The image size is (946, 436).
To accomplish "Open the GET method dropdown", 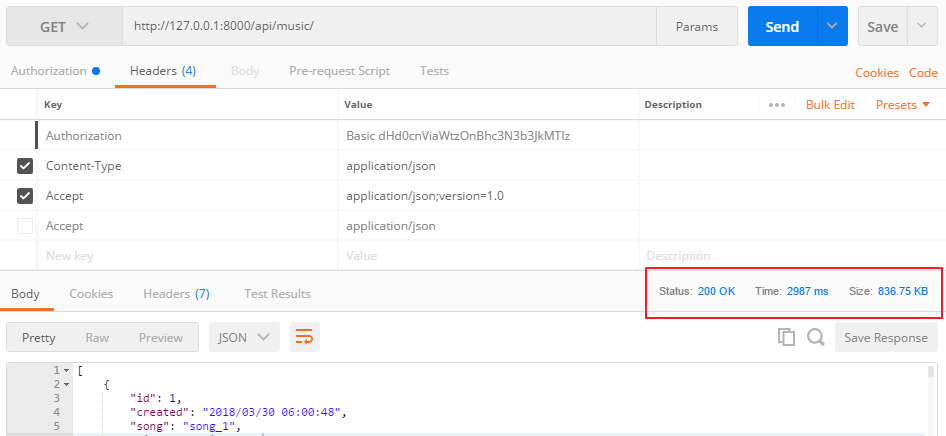I will tap(64, 27).
